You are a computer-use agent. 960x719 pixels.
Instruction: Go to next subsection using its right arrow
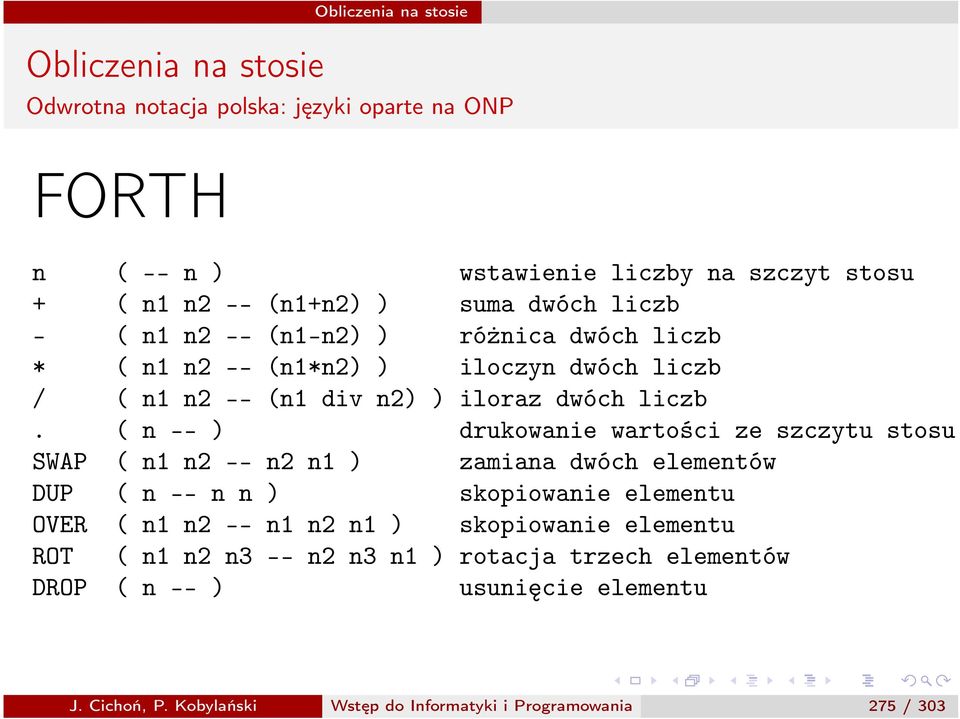(x=770, y=680)
